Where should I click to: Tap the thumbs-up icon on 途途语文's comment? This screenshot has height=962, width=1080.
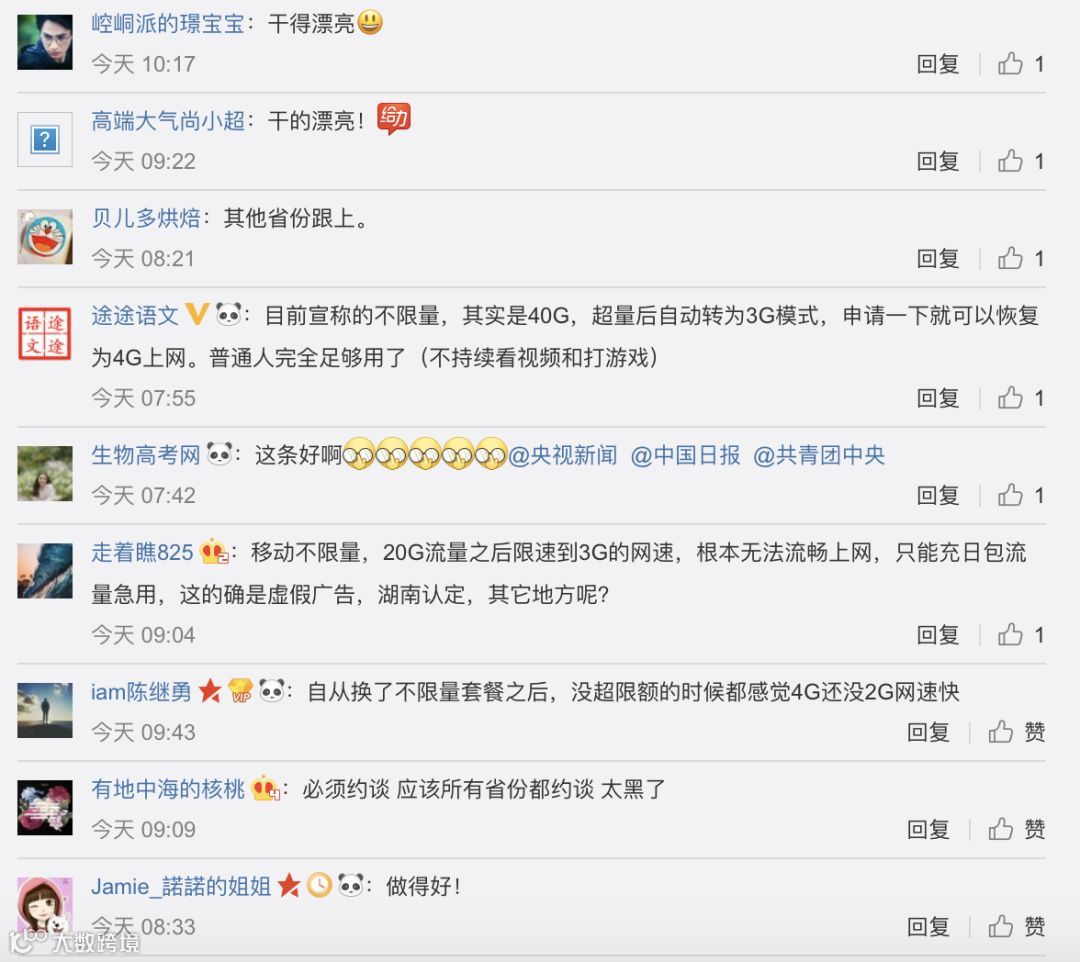click(1010, 397)
